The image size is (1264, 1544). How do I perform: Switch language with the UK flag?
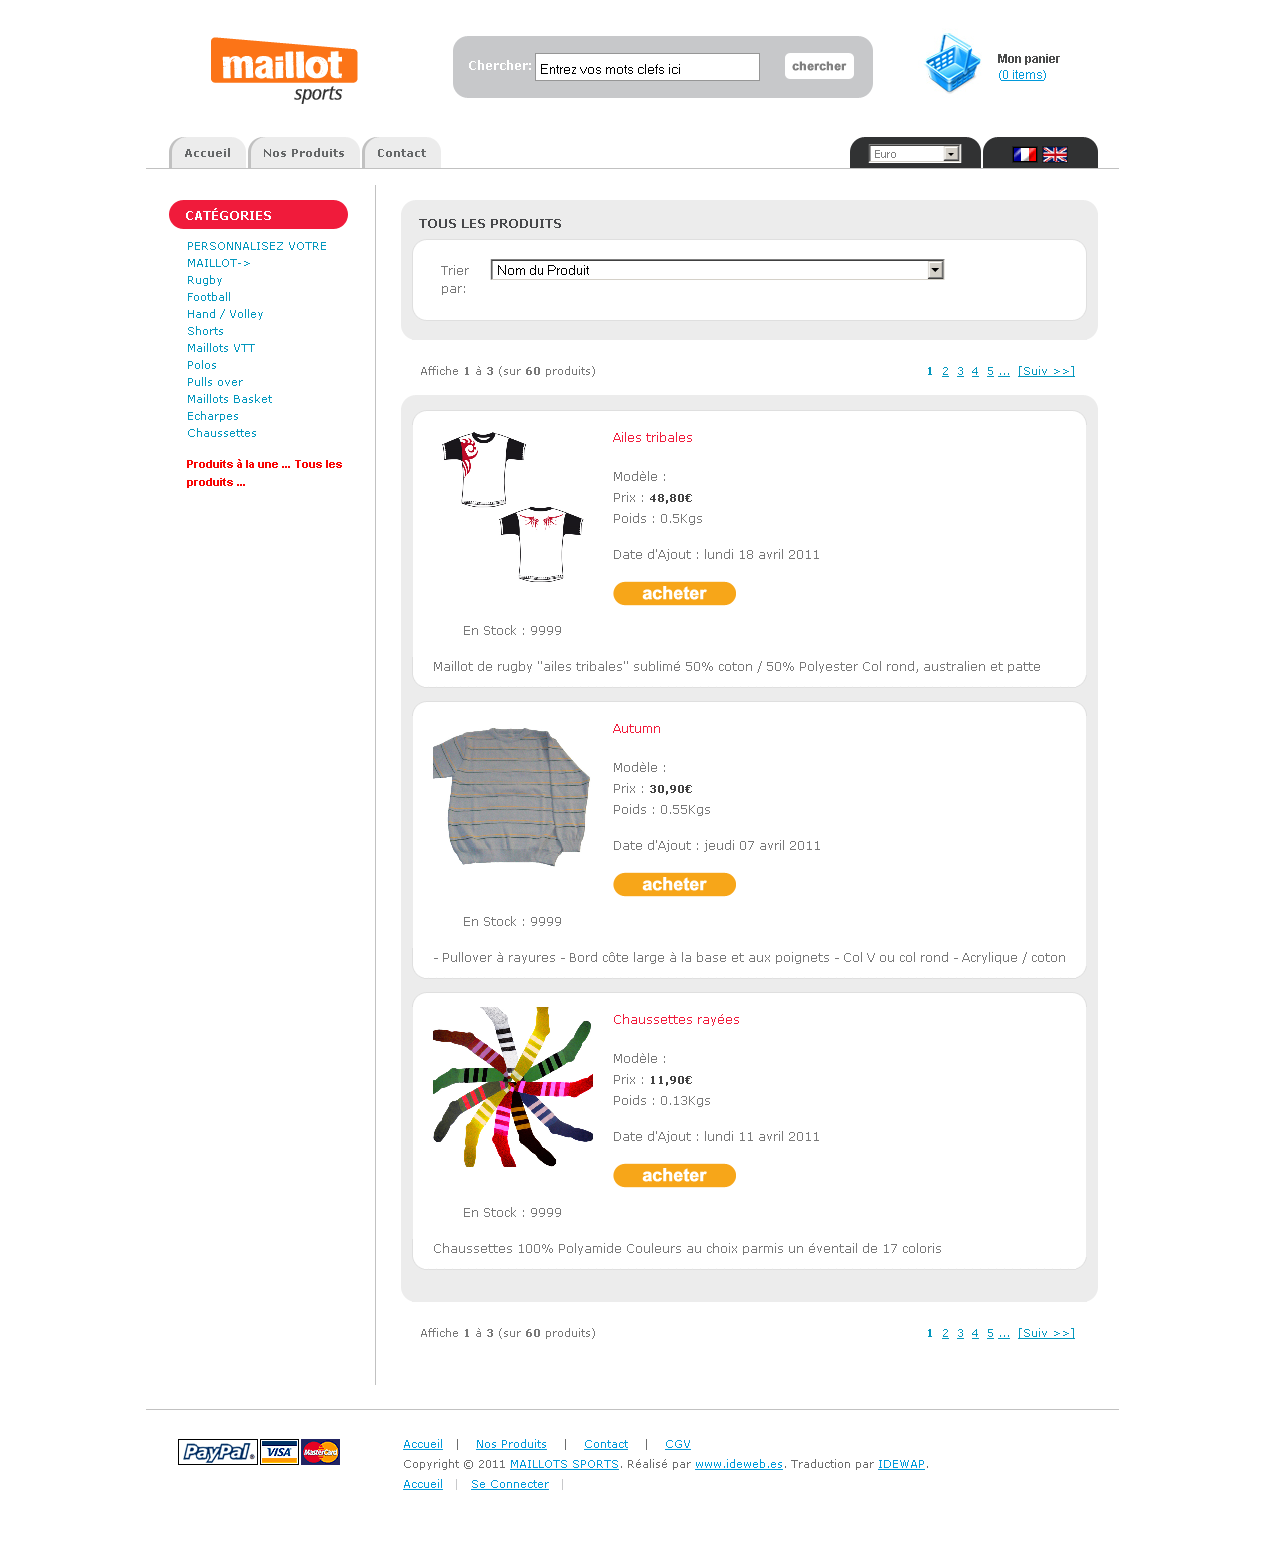pyautogui.click(x=1055, y=154)
